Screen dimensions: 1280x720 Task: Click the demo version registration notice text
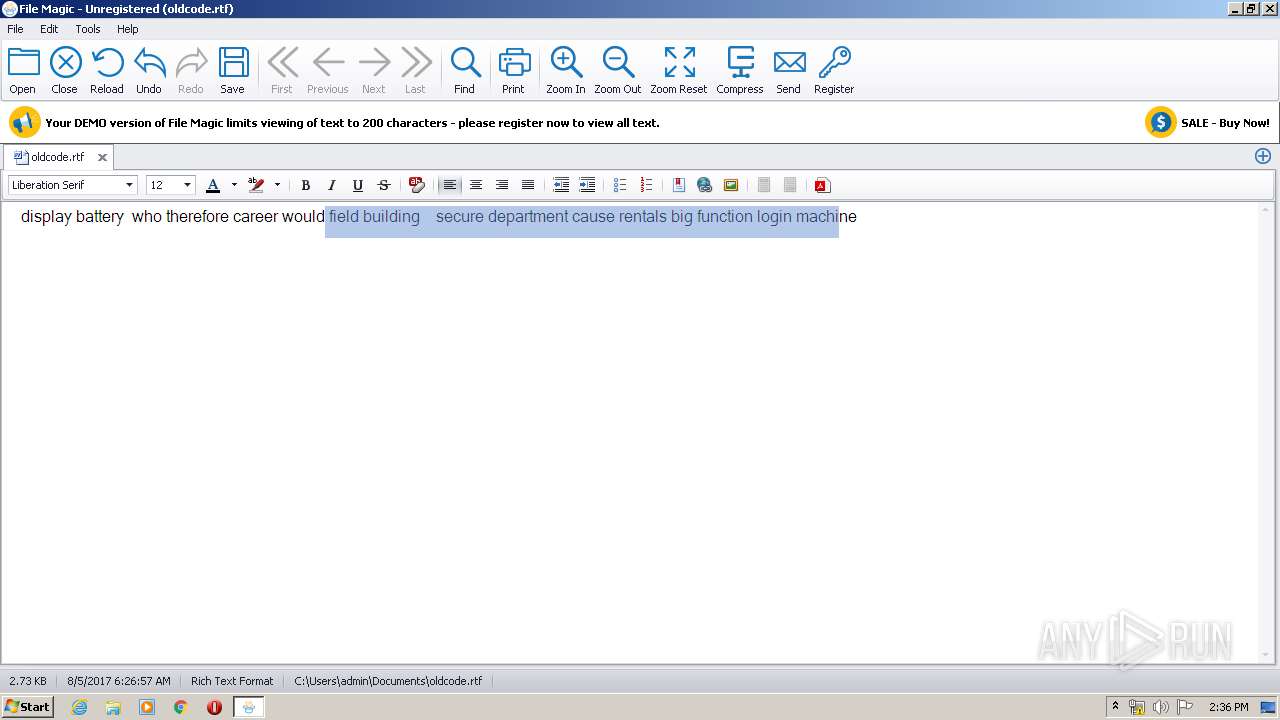[x=352, y=123]
